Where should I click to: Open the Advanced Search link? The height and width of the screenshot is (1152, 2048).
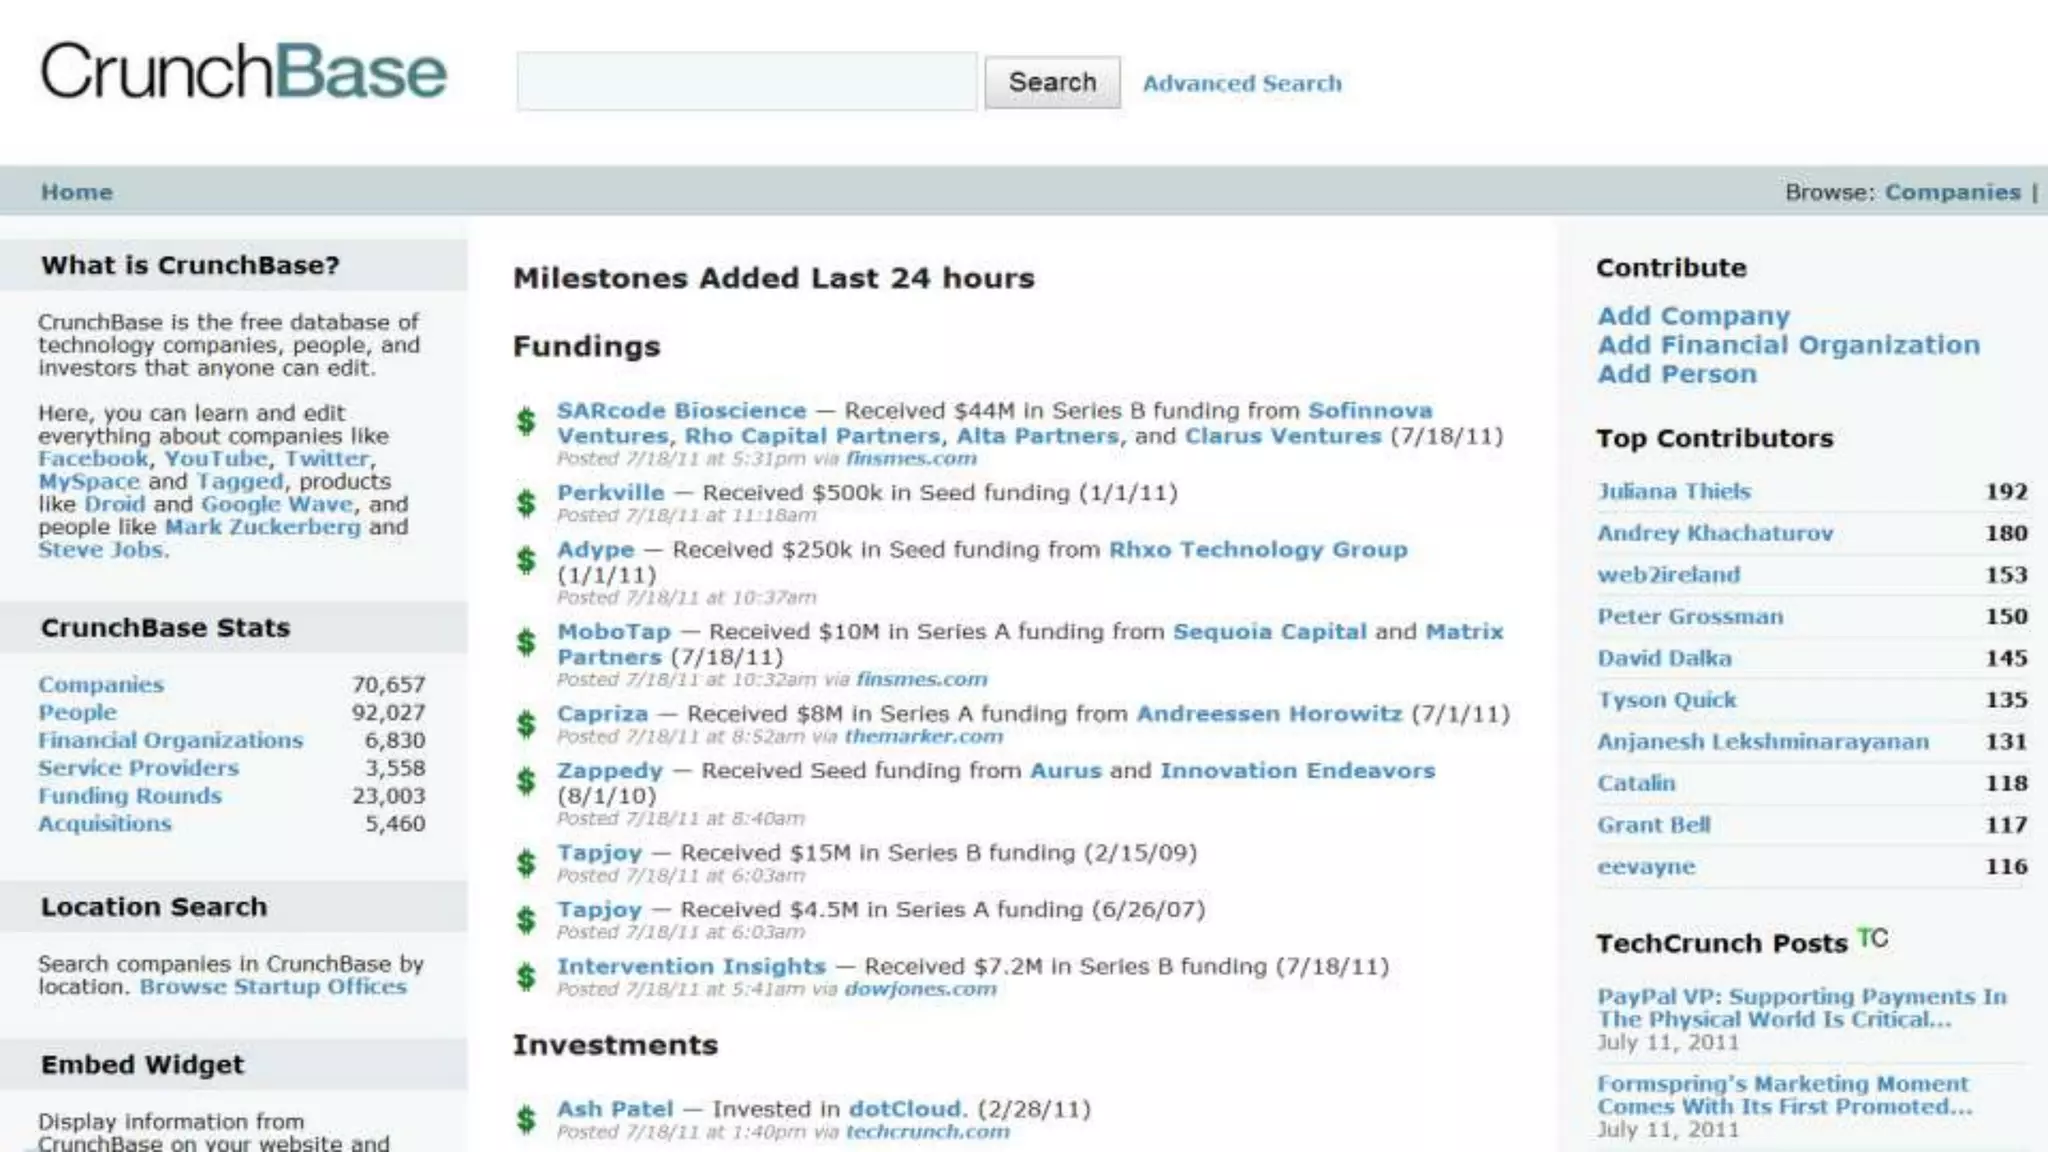pos(1242,84)
